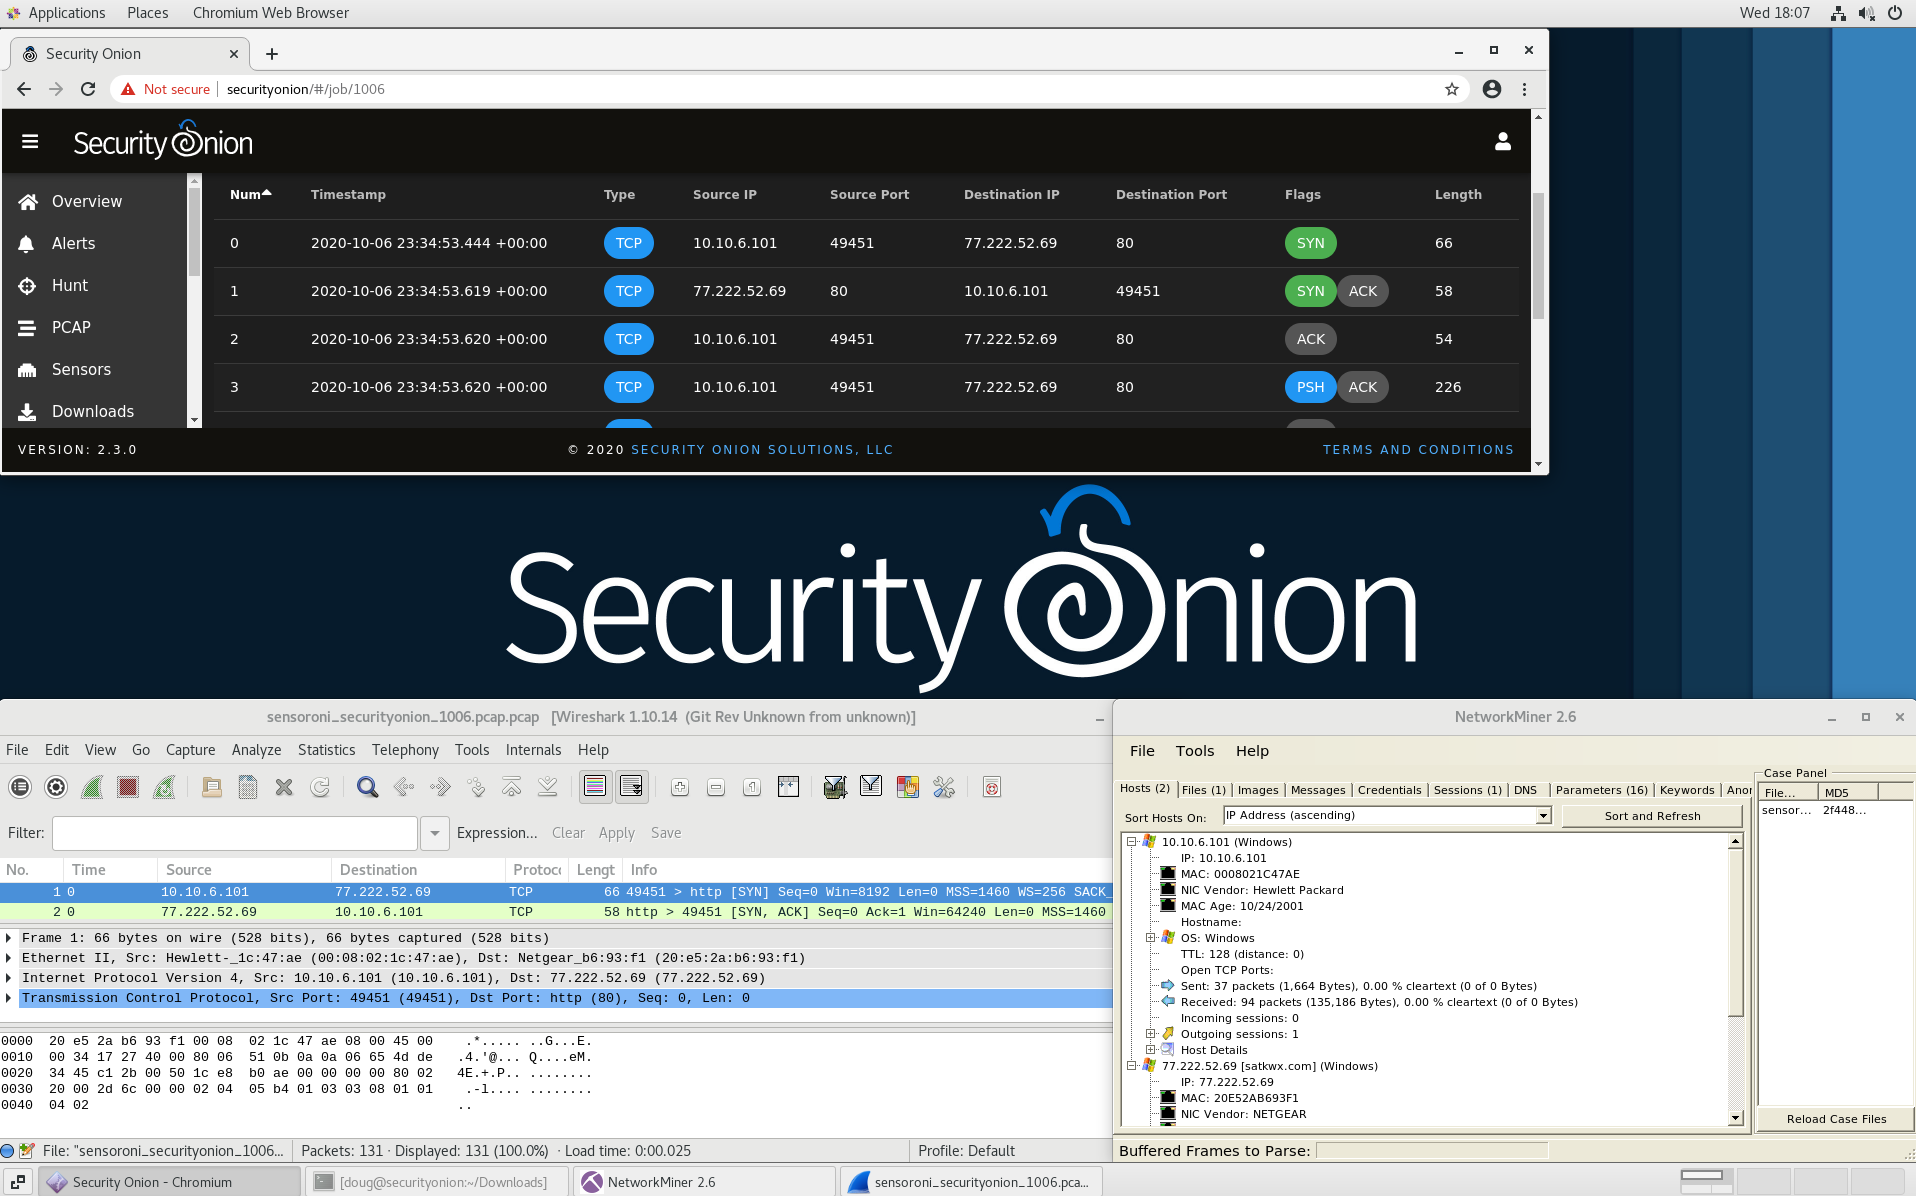The image size is (1916, 1196).
Task: Expand Frame 1 details in Wireshark
Action: [9, 938]
